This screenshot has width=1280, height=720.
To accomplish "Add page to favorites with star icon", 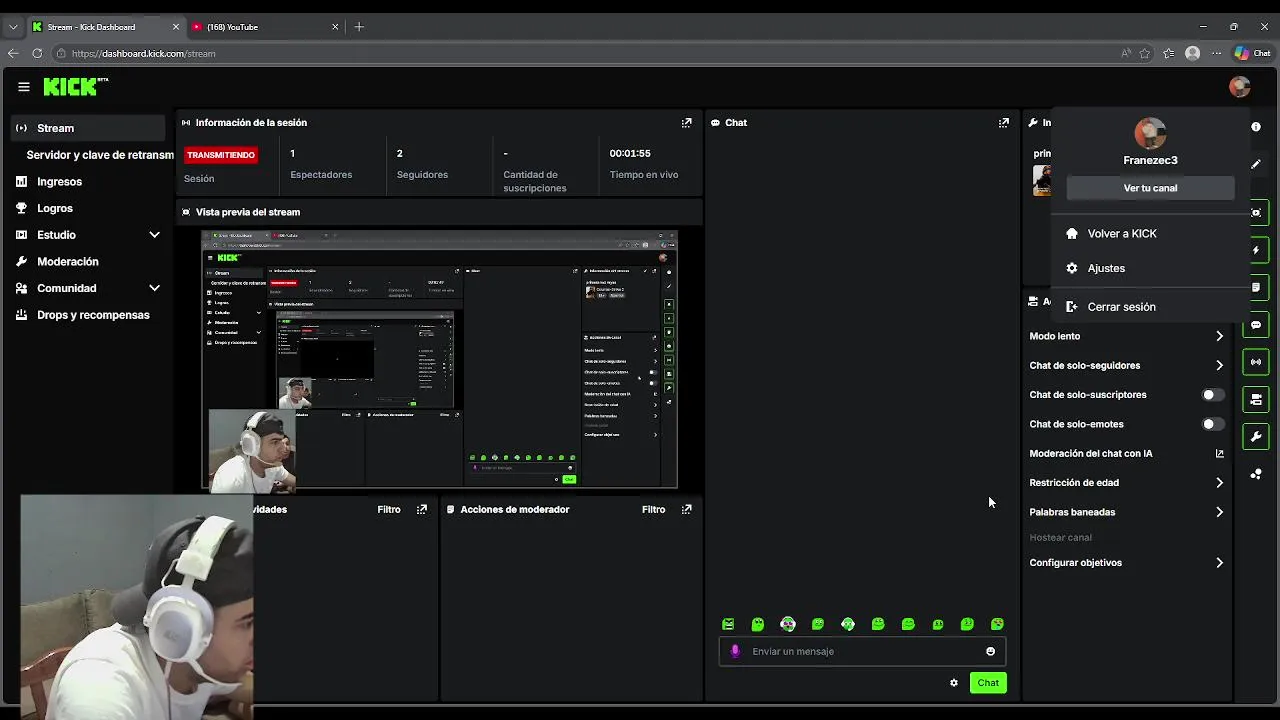I will click(x=1144, y=53).
